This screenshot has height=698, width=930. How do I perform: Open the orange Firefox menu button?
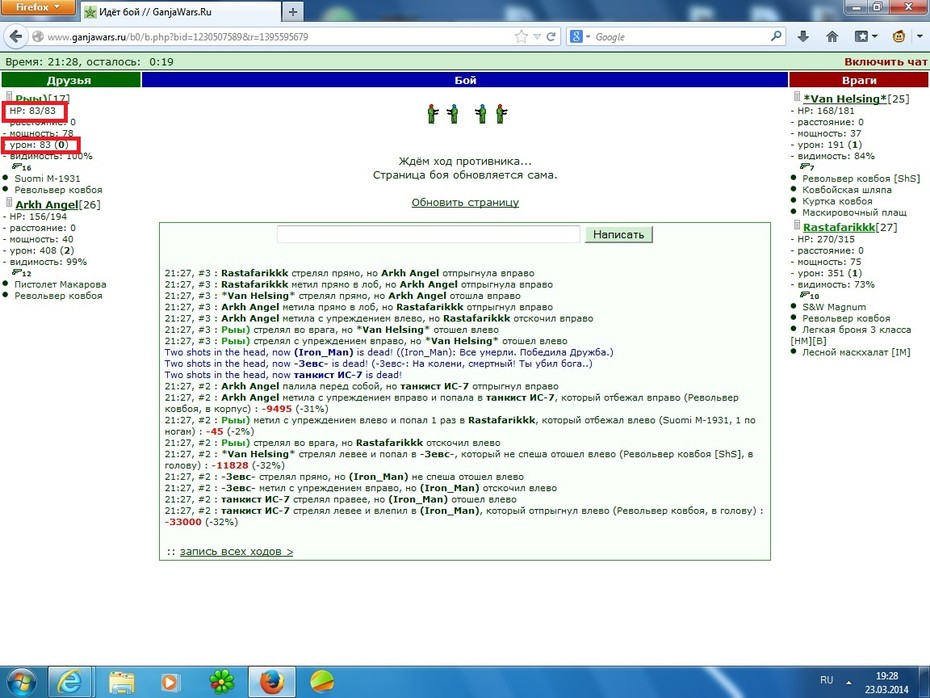37,7
